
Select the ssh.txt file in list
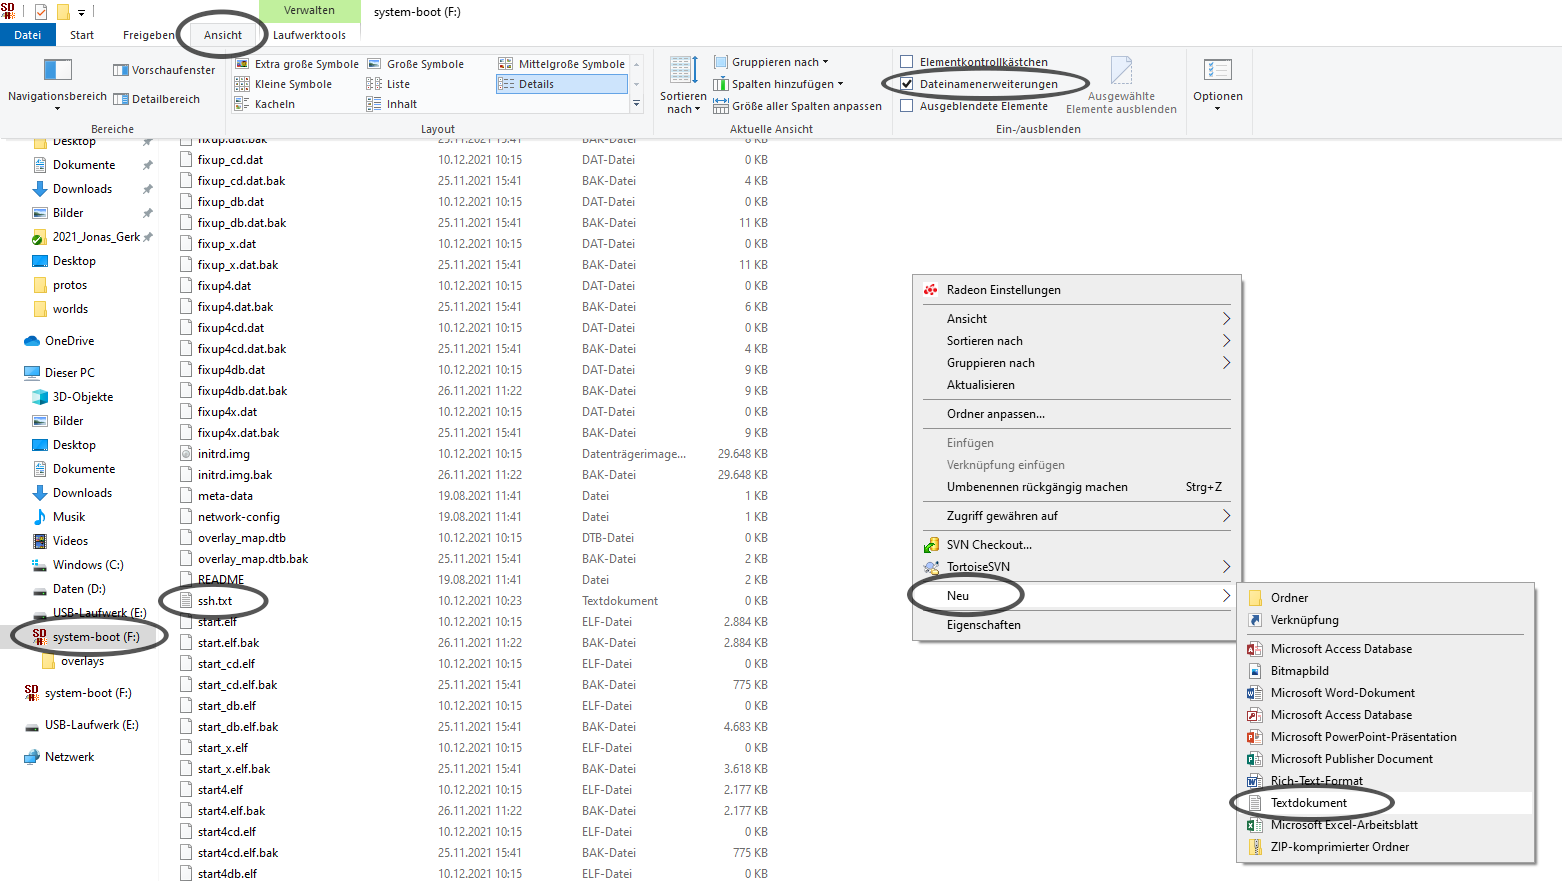coord(214,601)
